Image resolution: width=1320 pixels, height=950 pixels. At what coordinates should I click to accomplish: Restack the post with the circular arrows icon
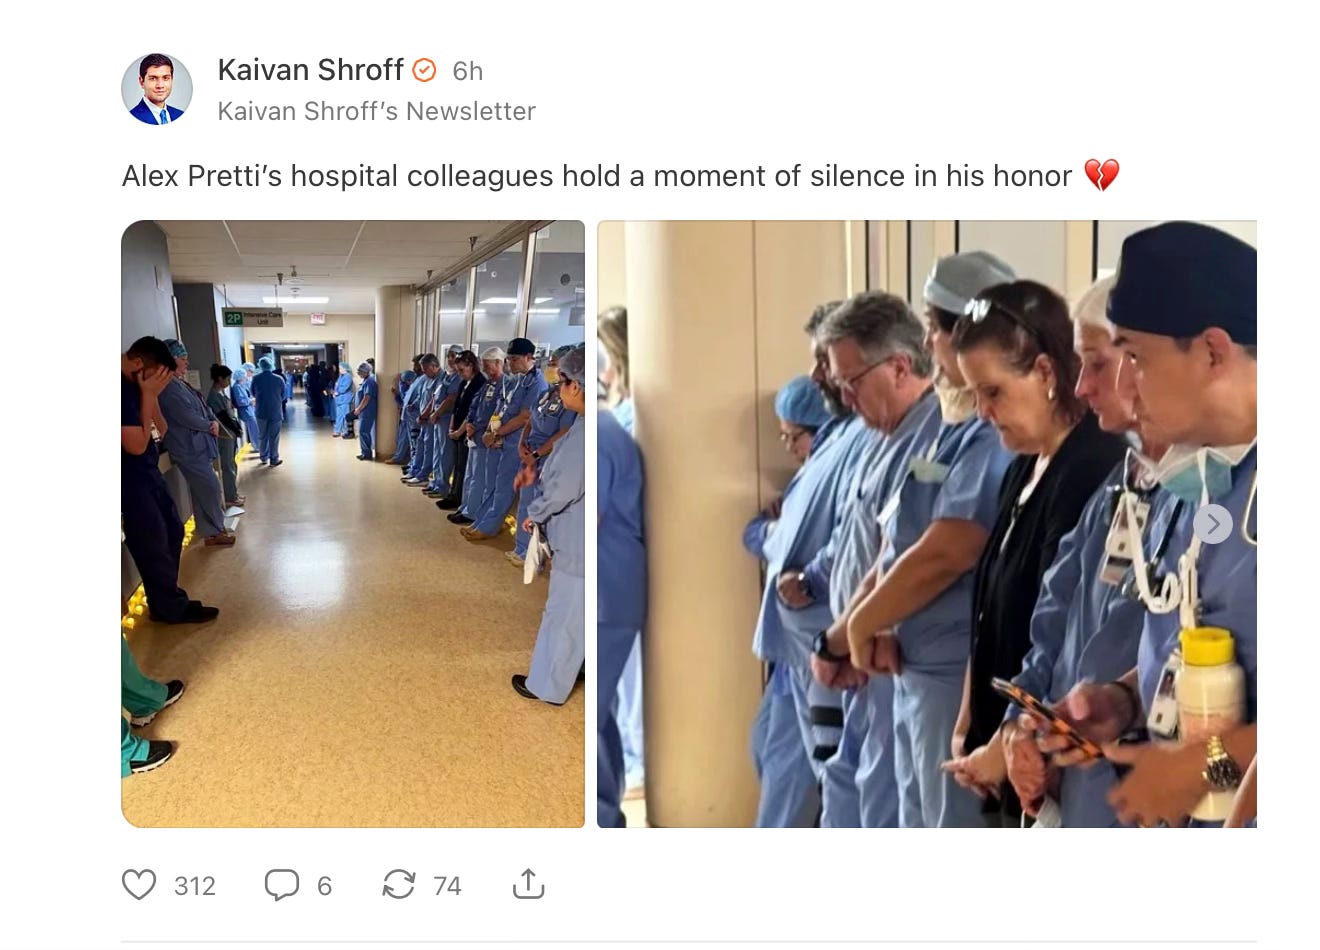[x=399, y=885]
